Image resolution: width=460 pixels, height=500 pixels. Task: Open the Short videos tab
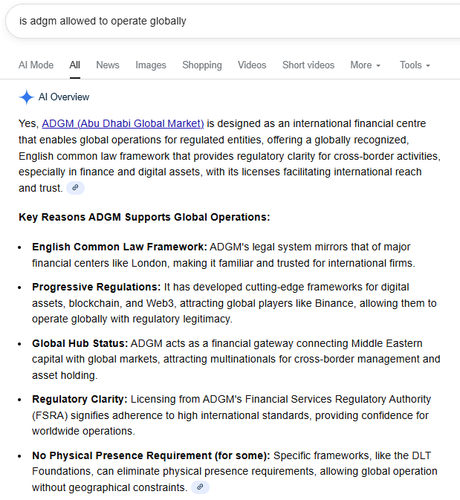308,65
